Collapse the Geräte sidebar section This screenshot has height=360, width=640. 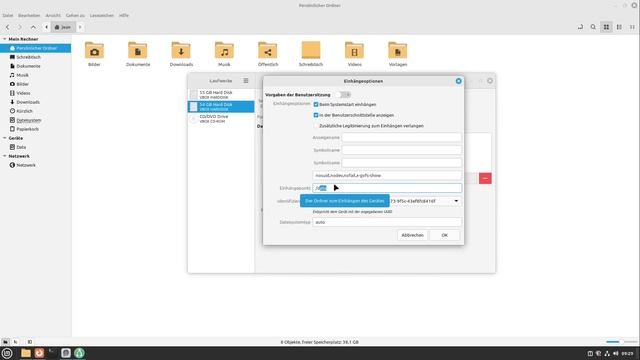click(4, 138)
